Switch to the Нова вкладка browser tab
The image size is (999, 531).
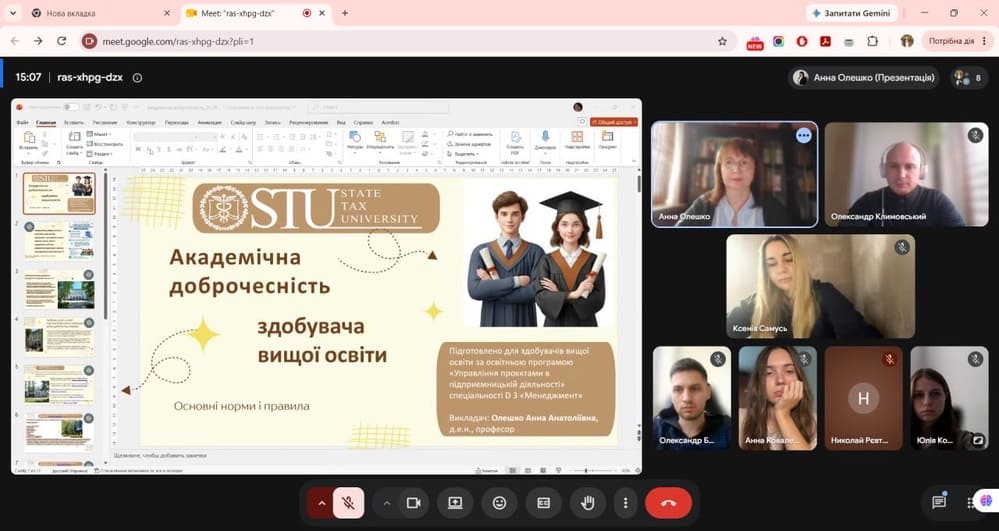point(99,13)
